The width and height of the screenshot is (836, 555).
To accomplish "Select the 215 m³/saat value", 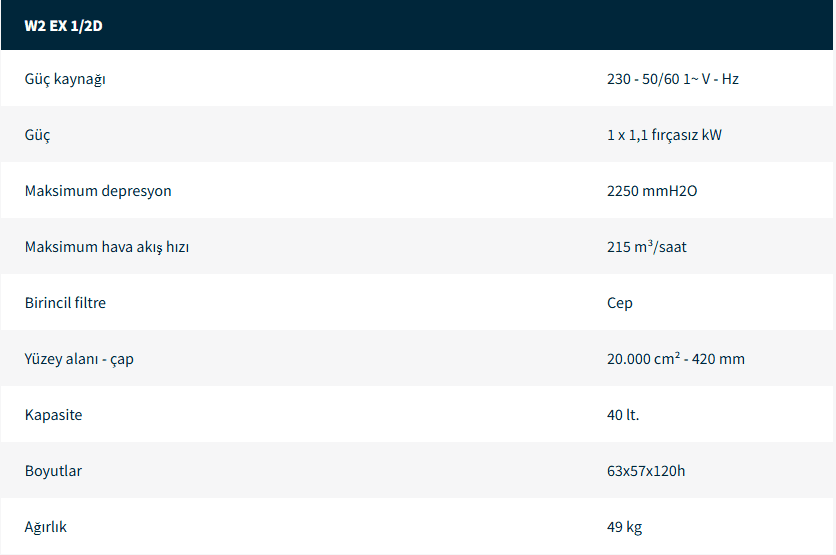I will 647,247.
